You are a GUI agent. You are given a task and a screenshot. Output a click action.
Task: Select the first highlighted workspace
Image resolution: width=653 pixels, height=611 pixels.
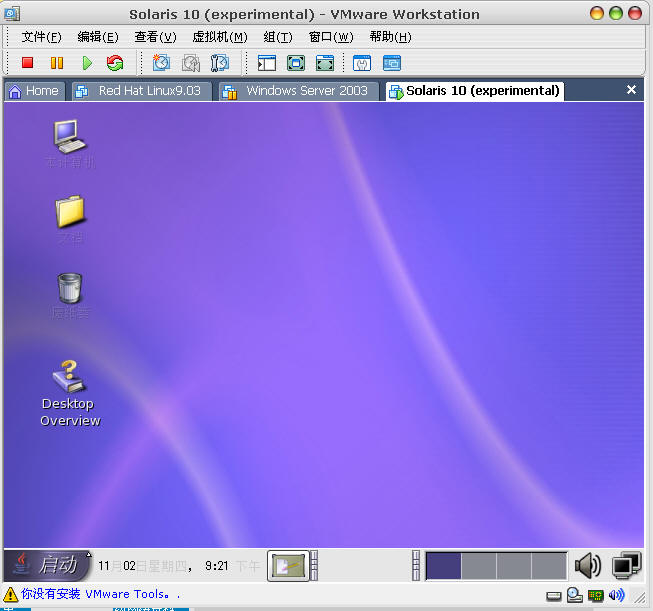[x=444, y=566]
